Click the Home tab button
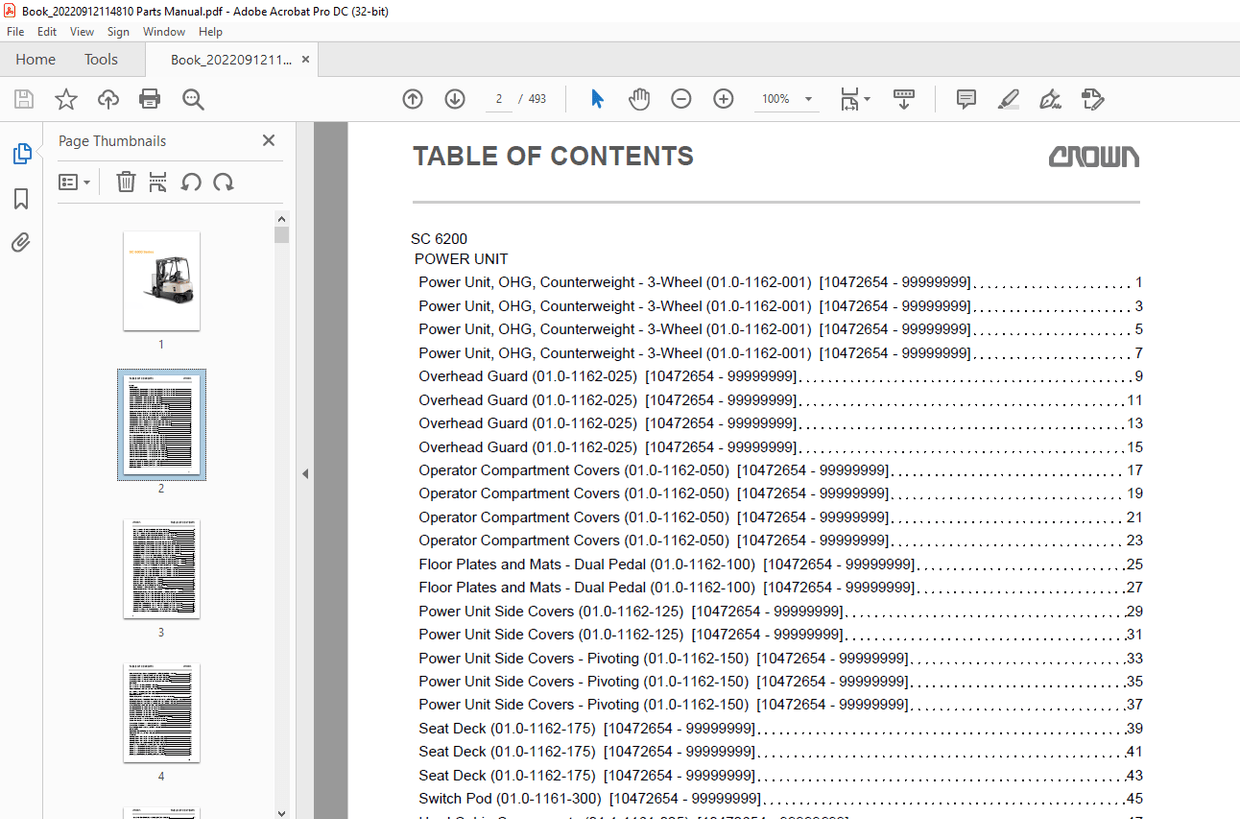Image resolution: width=1240 pixels, height=819 pixels. click(36, 60)
